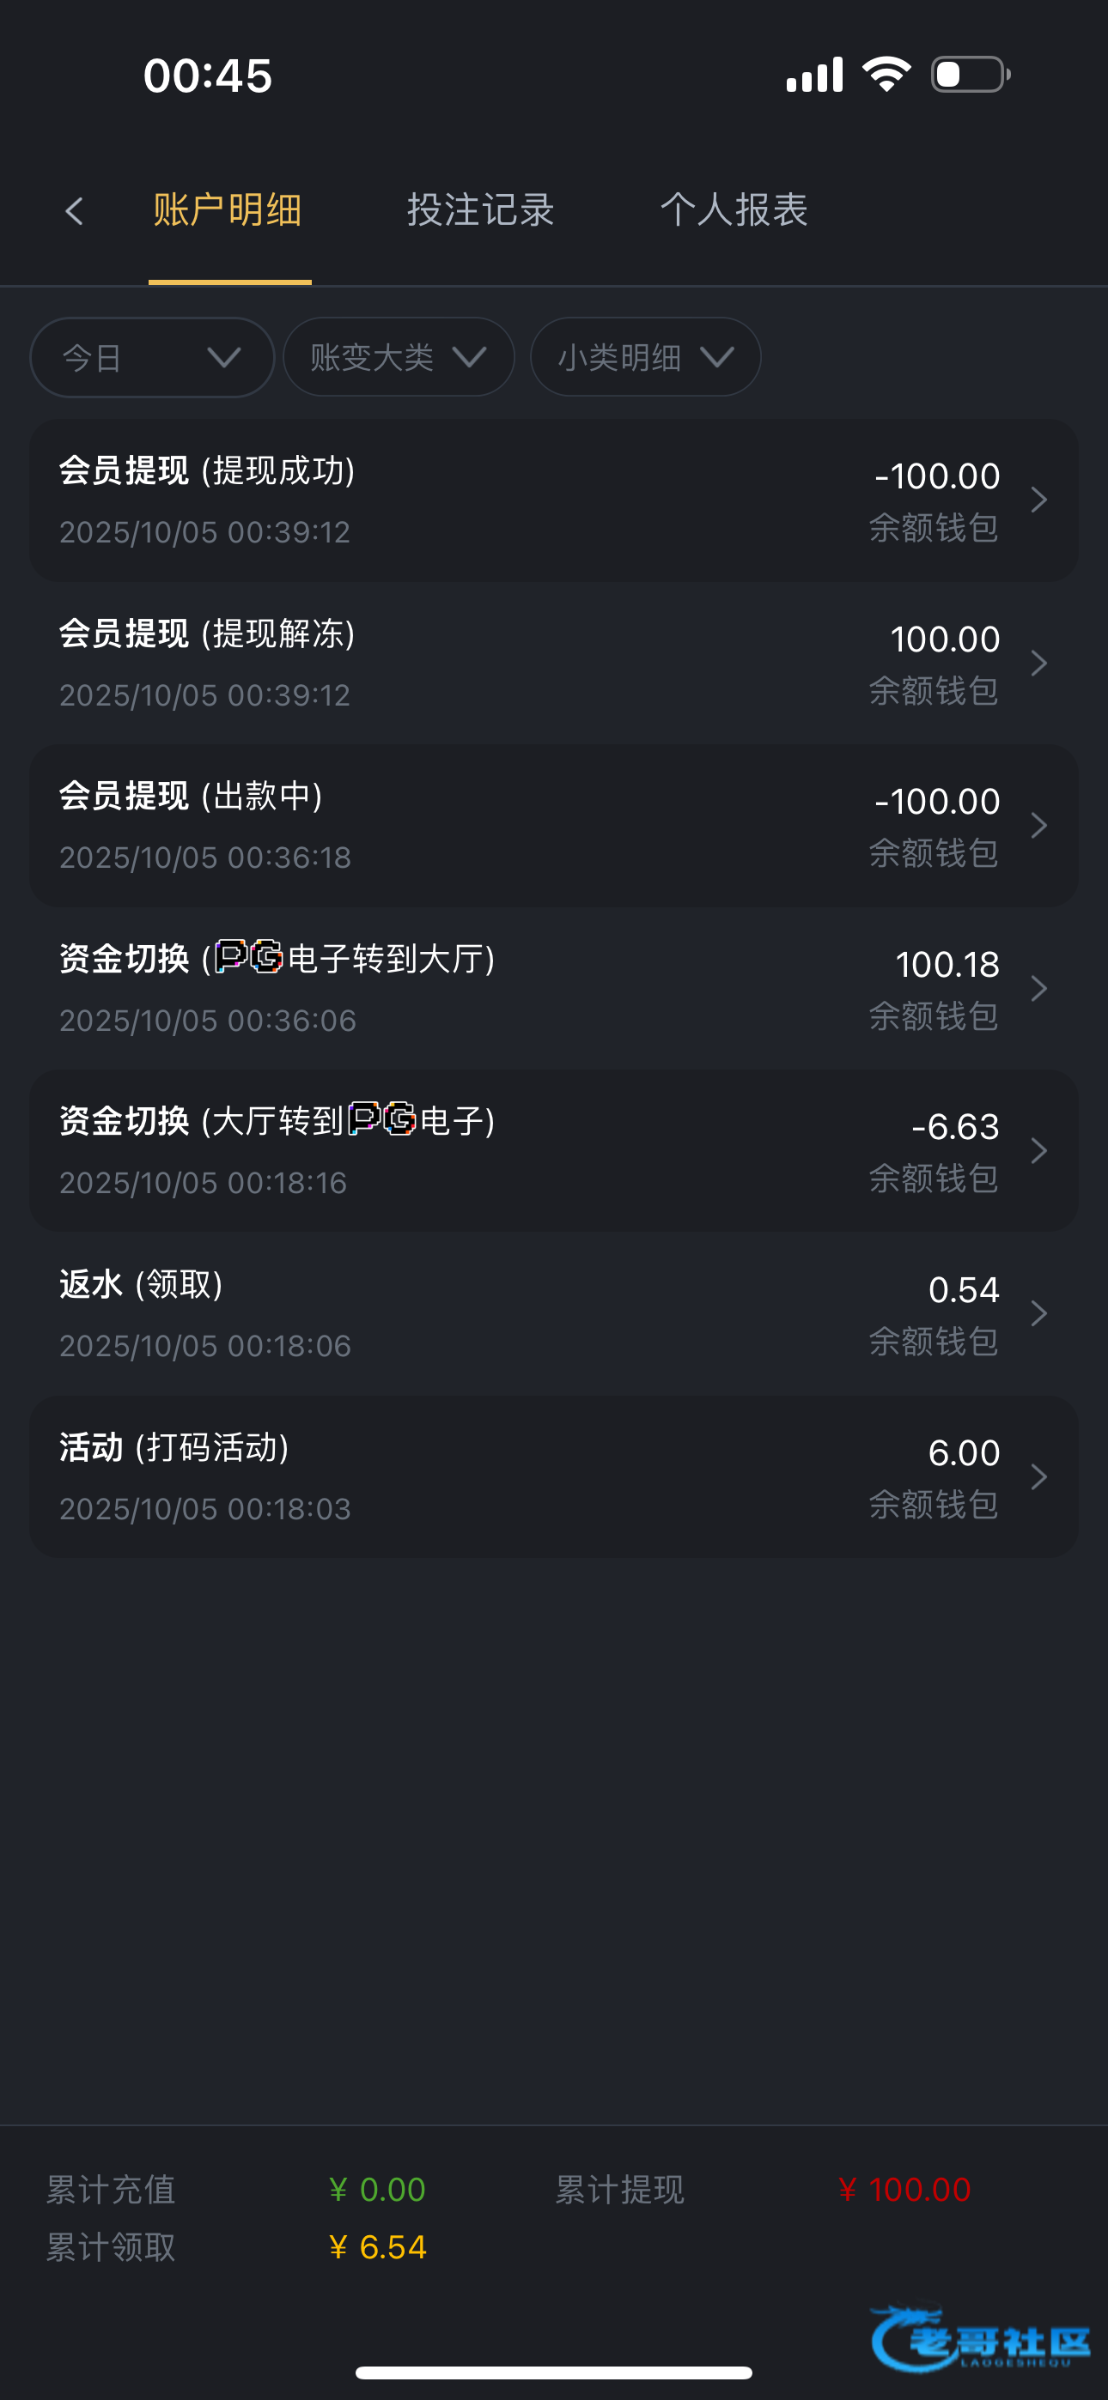
Task: Open the 账户明细 tab
Action: pyautogui.click(x=228, y=211)
